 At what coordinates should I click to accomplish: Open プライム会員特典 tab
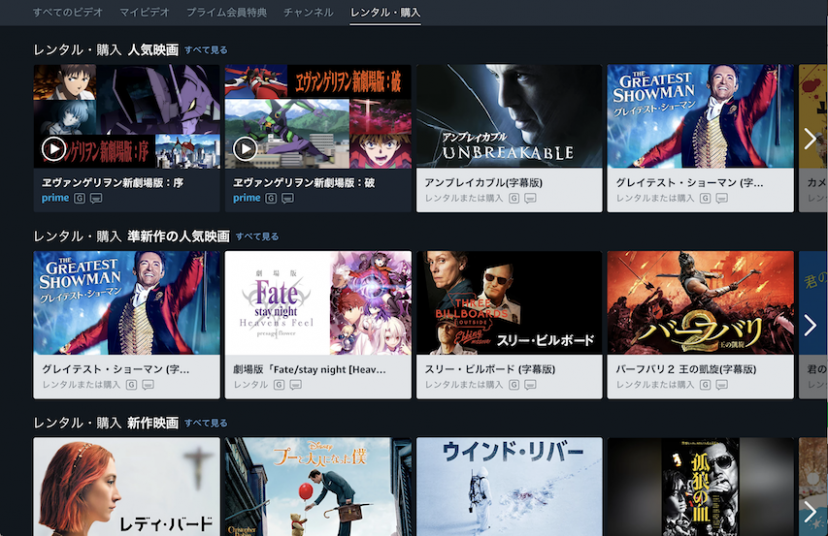(227, 12)
